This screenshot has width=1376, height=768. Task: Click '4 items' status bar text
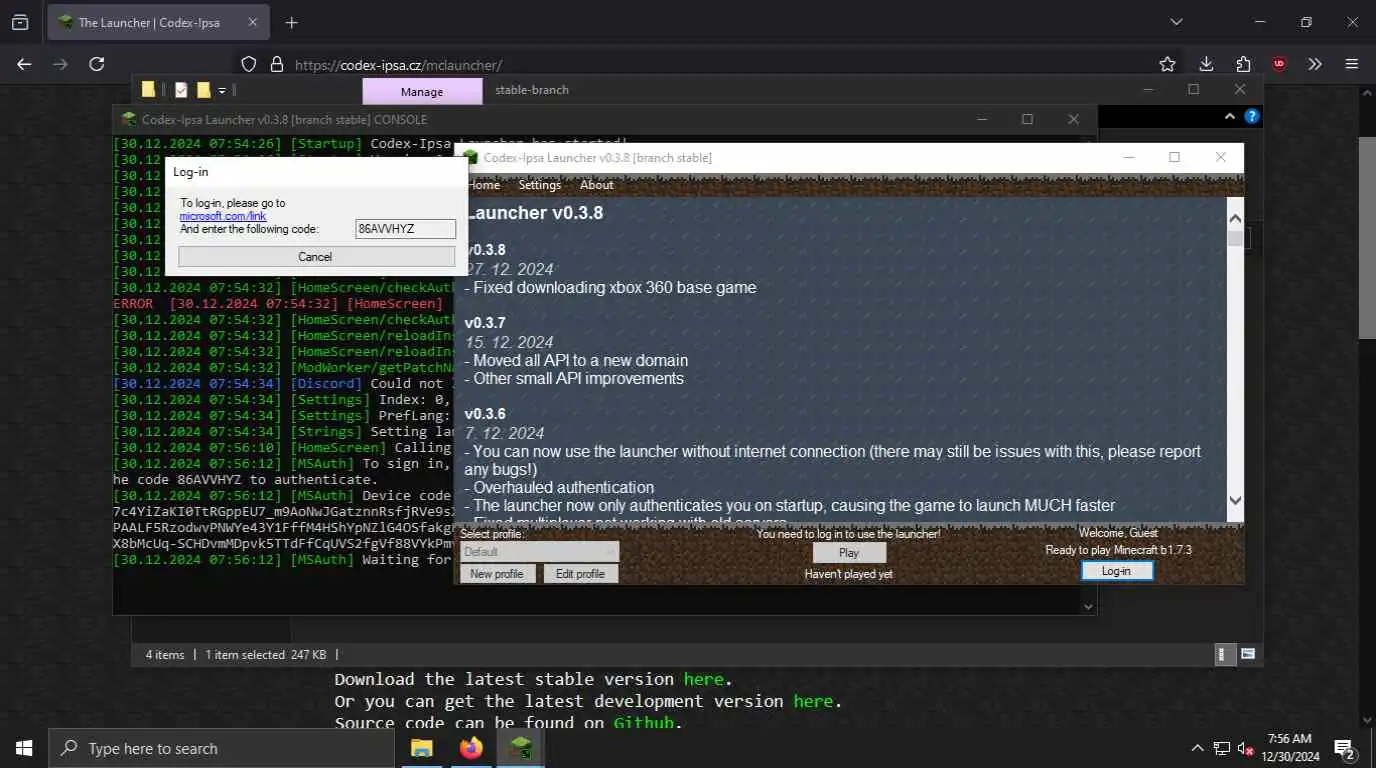165,655
